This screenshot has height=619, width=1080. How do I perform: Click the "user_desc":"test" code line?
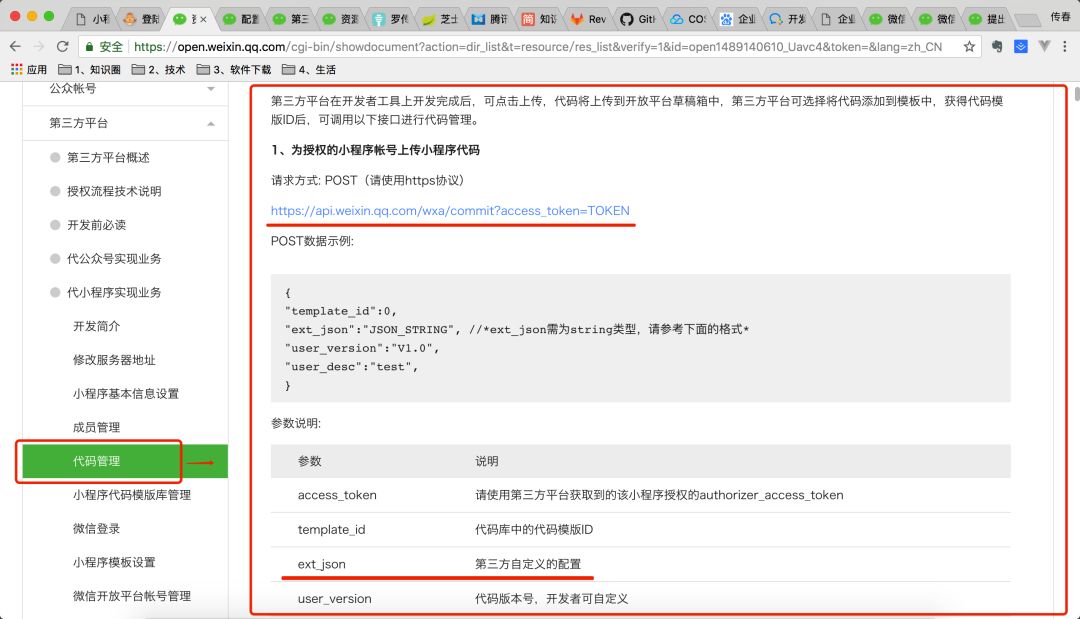point(351,367)
